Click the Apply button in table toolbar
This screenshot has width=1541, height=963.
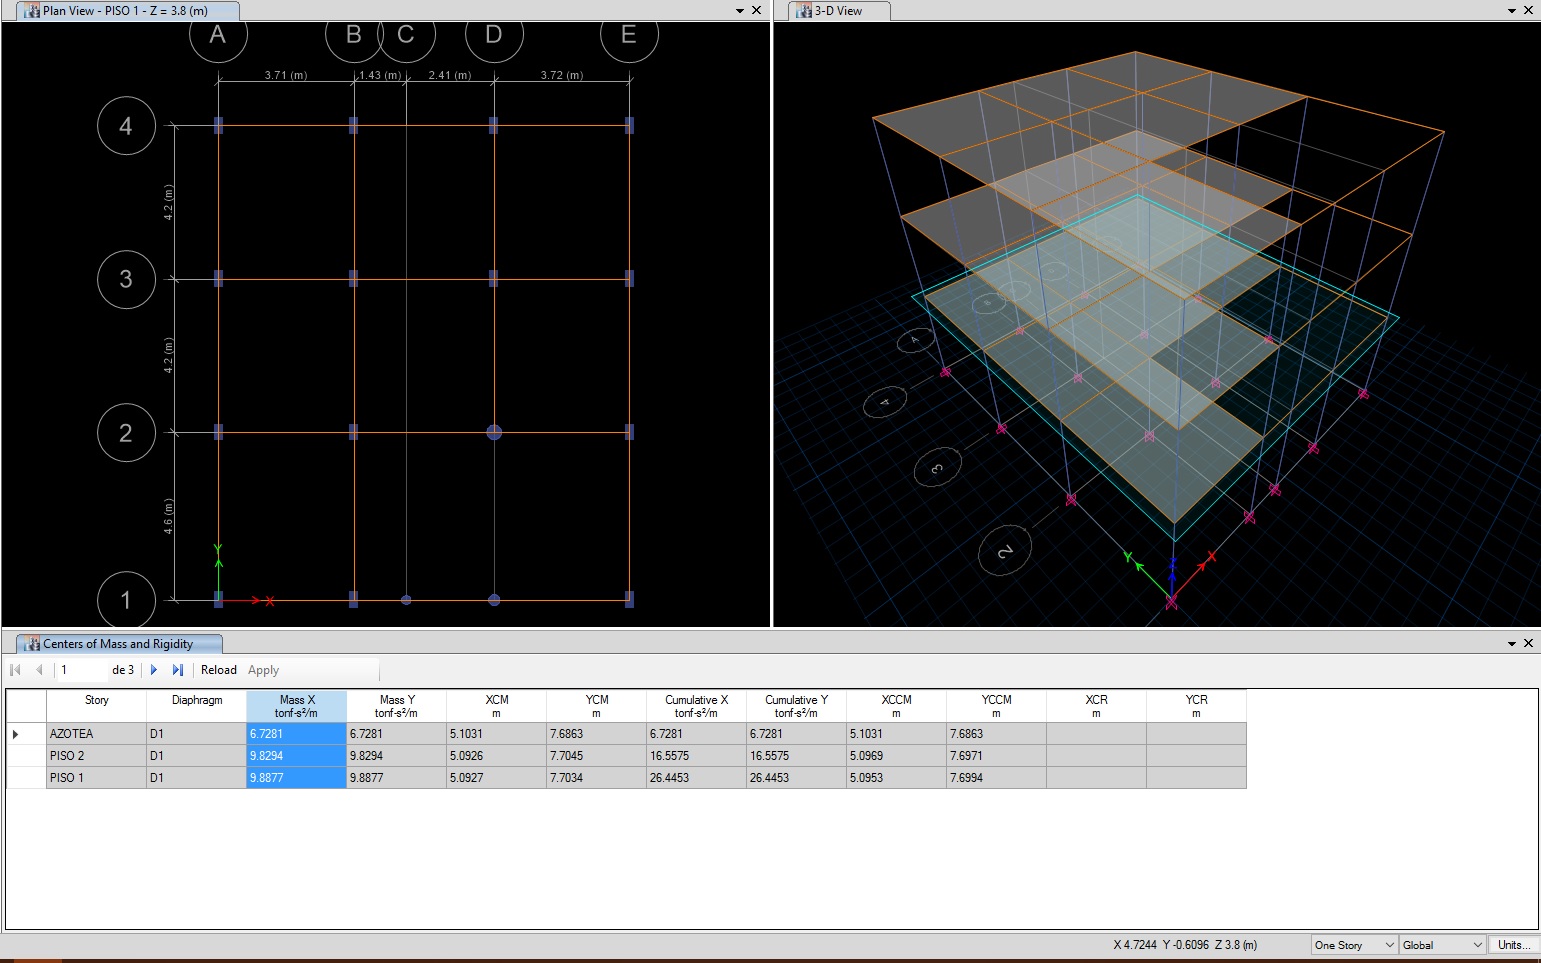[263, 670]
